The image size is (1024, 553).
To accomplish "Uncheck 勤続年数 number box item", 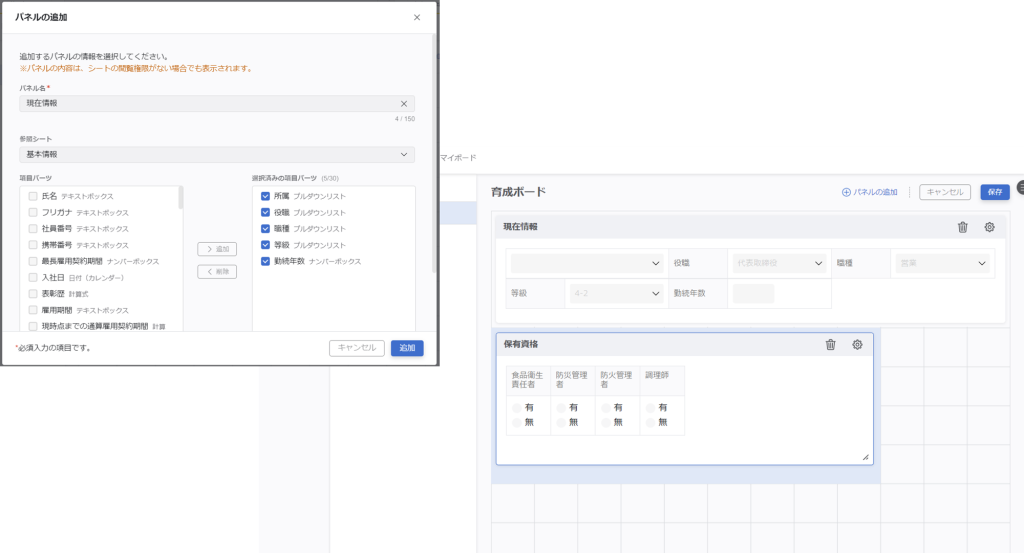I will point(265,261).
